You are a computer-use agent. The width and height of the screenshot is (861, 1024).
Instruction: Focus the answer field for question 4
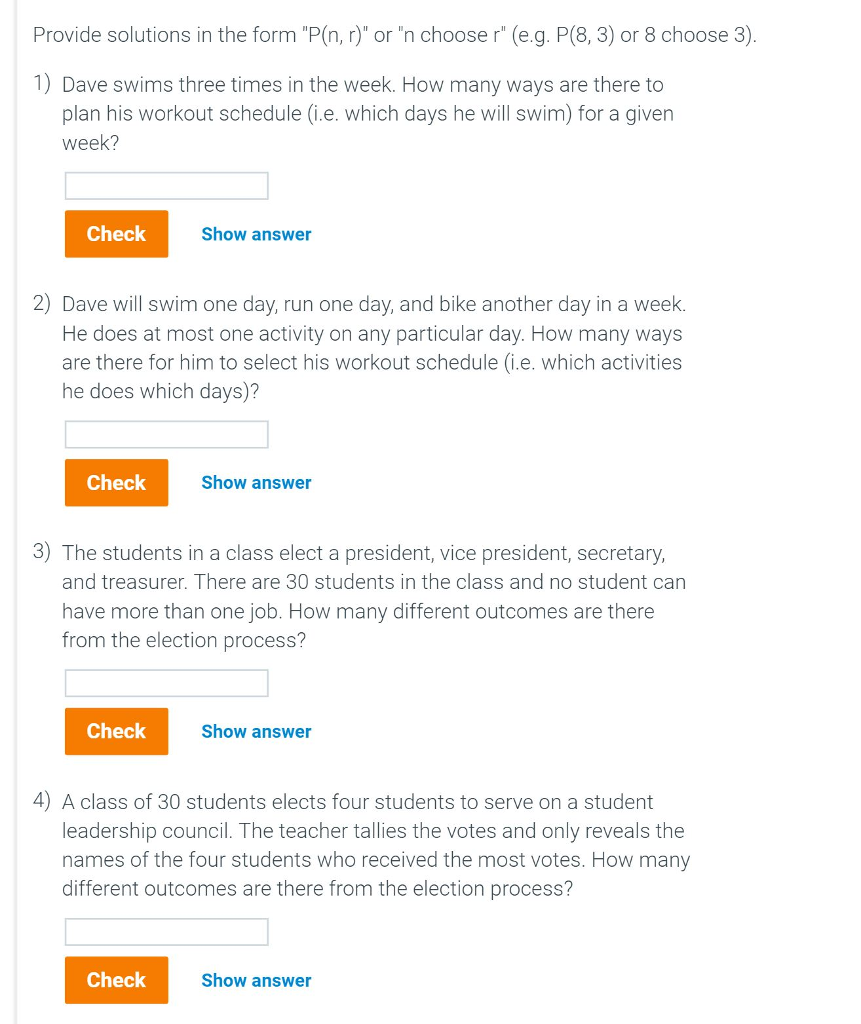166,931
